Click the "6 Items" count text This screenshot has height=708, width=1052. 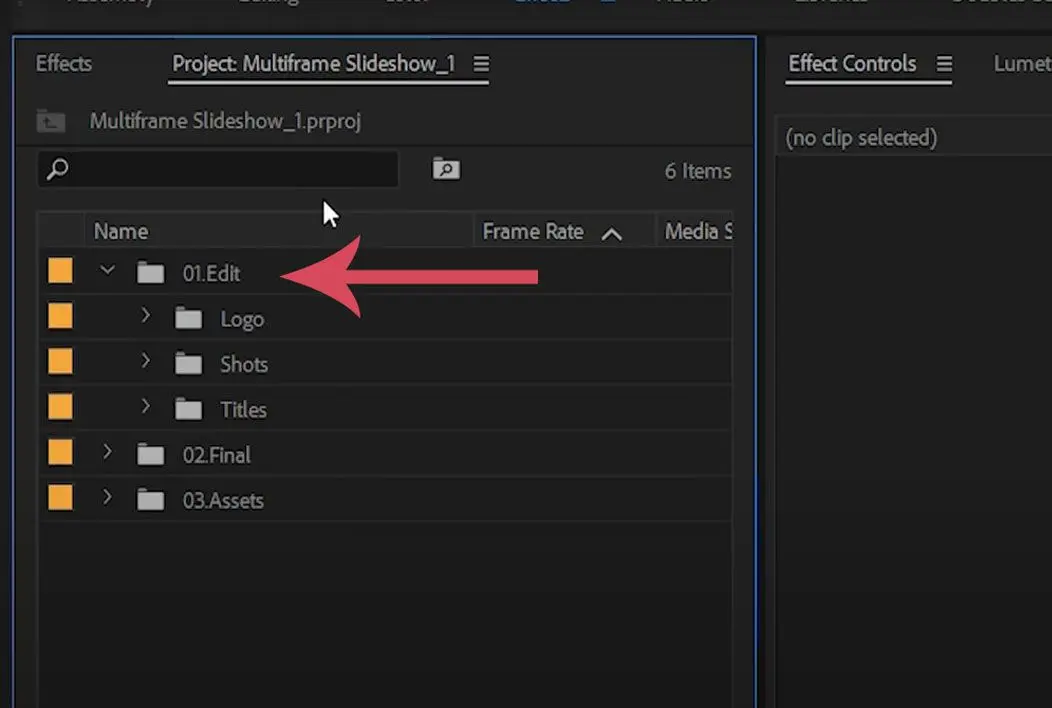click(x=698, y=171)
